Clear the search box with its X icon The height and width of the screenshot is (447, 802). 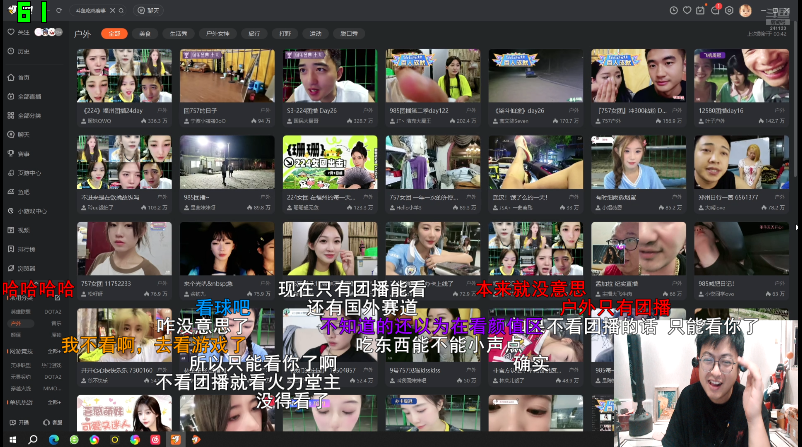coord(113,10)
